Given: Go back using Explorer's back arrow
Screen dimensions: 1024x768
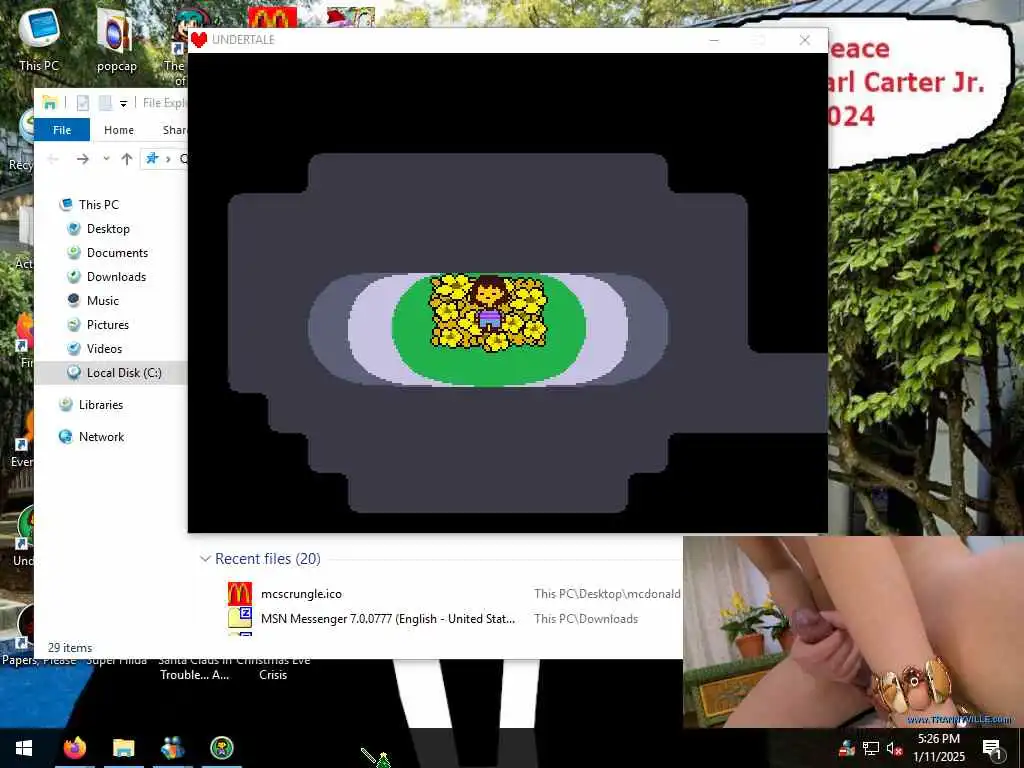Looking at the screenshot, I should coord(54,159).
